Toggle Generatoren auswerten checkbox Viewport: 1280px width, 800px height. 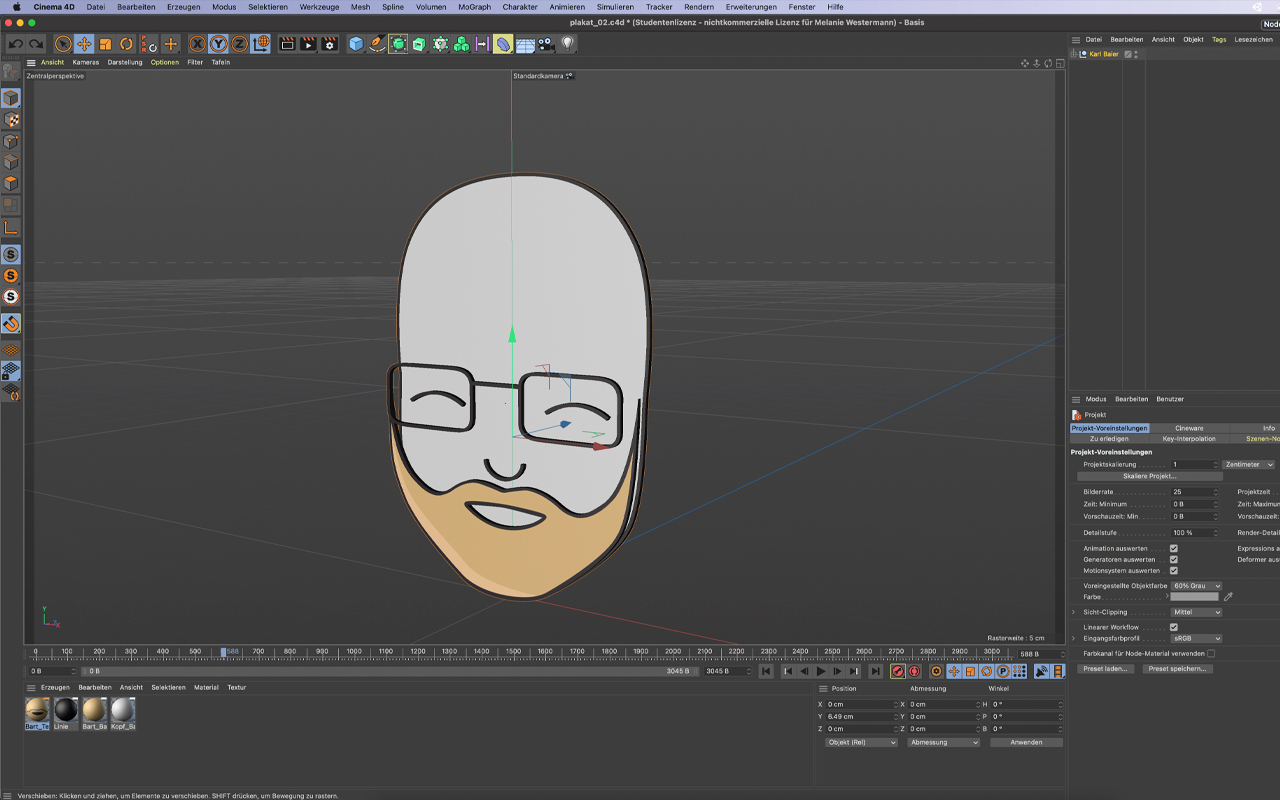1174,560
